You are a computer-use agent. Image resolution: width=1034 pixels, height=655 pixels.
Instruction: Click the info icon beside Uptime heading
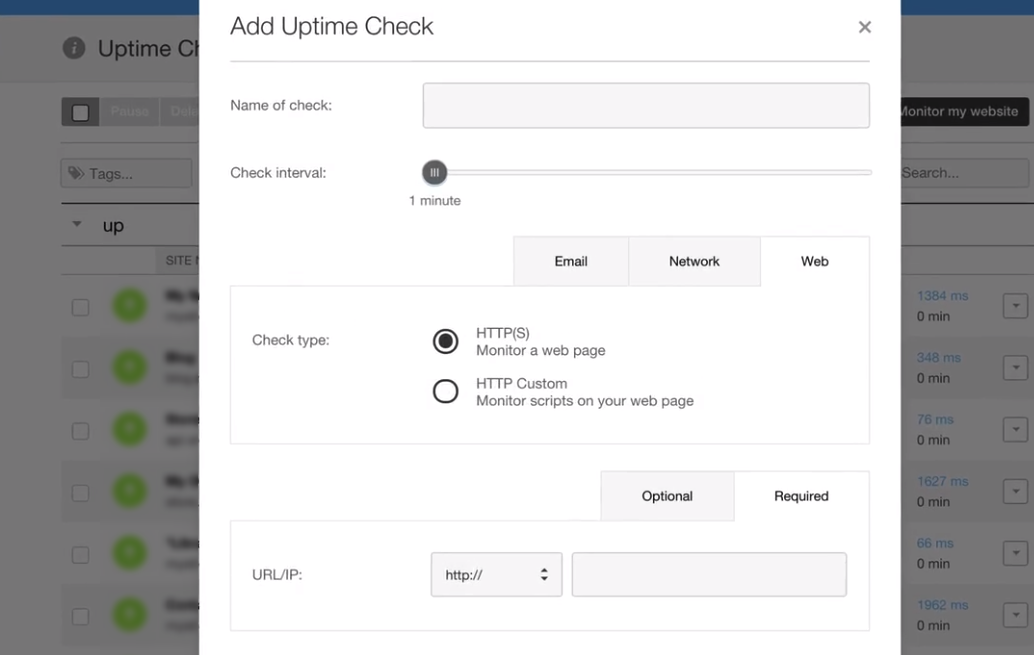pyautogui.click(x=74, y=48)
